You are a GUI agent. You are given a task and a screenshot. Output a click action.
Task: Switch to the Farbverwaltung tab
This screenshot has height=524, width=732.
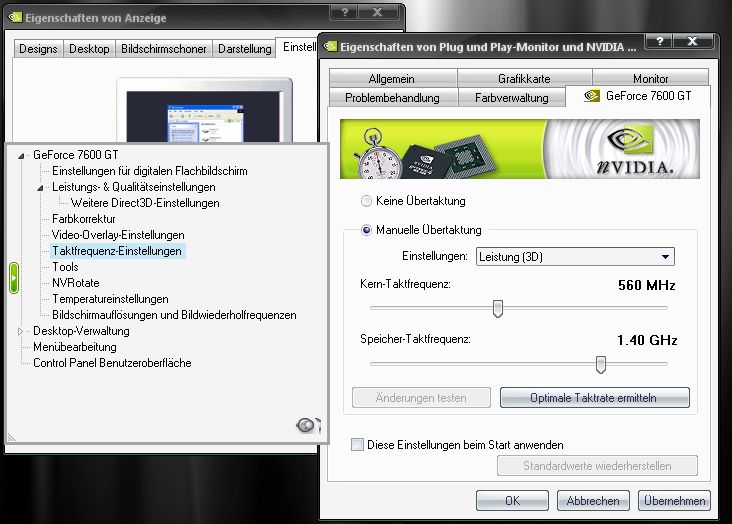[512, 98]
